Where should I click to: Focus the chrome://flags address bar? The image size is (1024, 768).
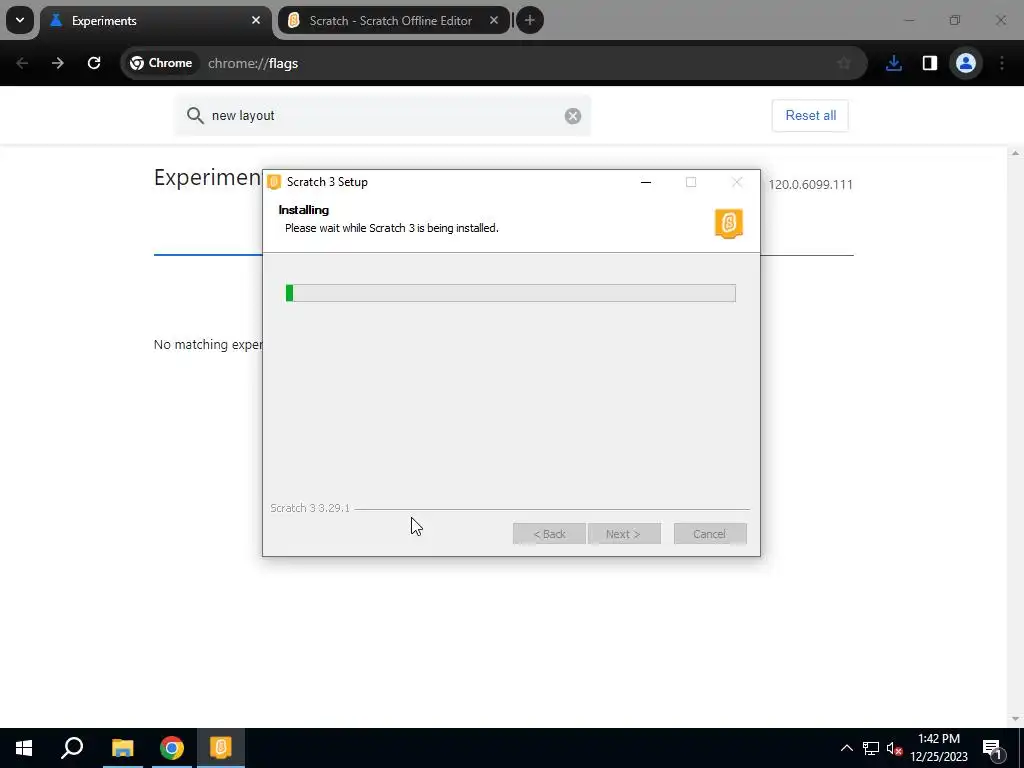click(494, 63)
